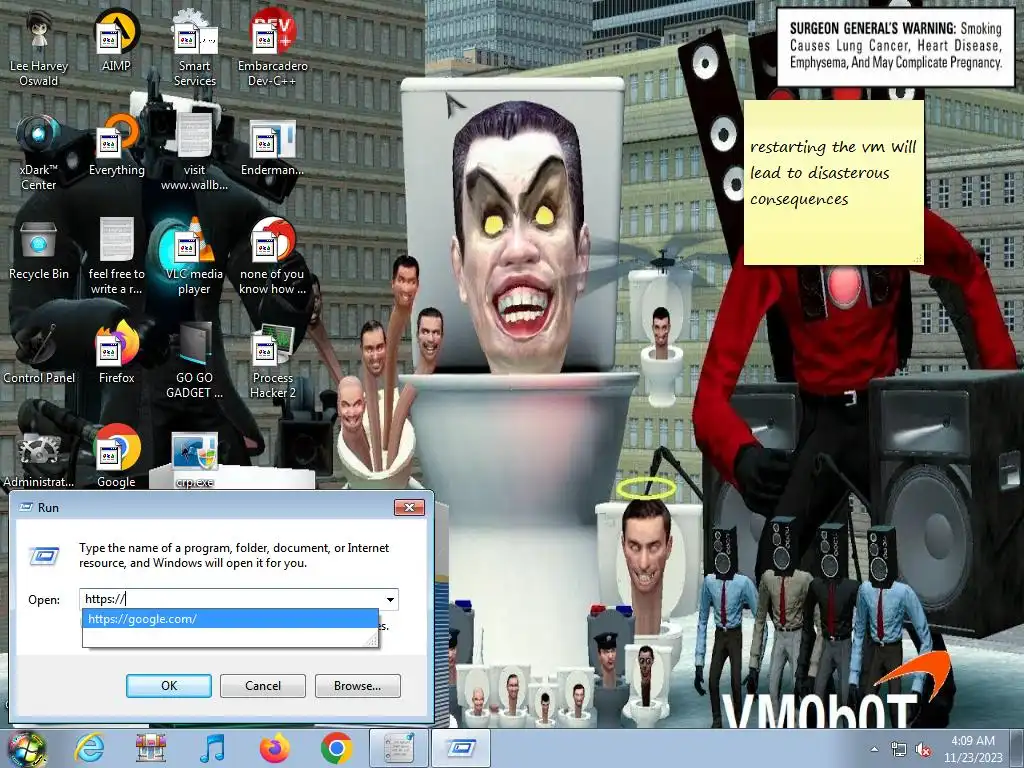Open the library taskbar icon next to Internet Explorer
Image resolution: width=1024 pixels, height=768 pixels.
[151, 748]
